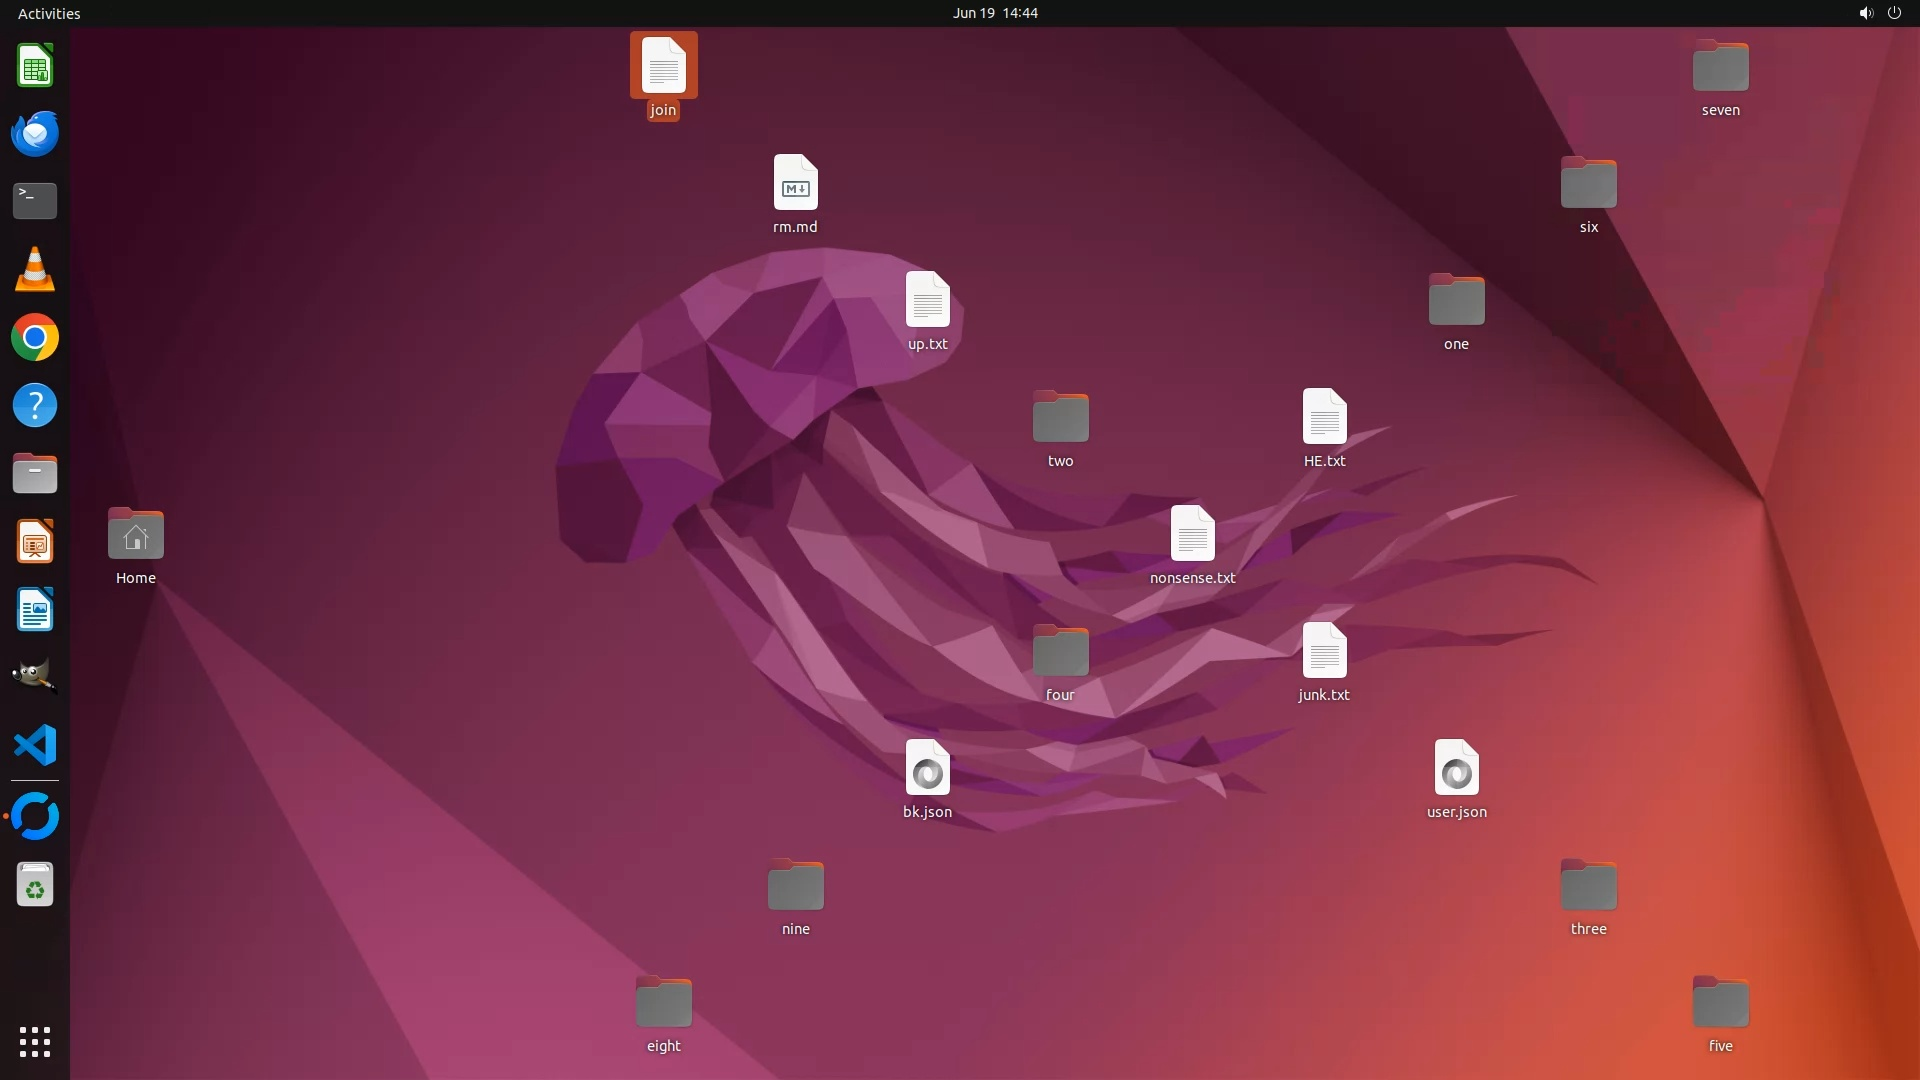
Task: Open LibreOffice Calc from the dock
Action: tap(35, 66)
